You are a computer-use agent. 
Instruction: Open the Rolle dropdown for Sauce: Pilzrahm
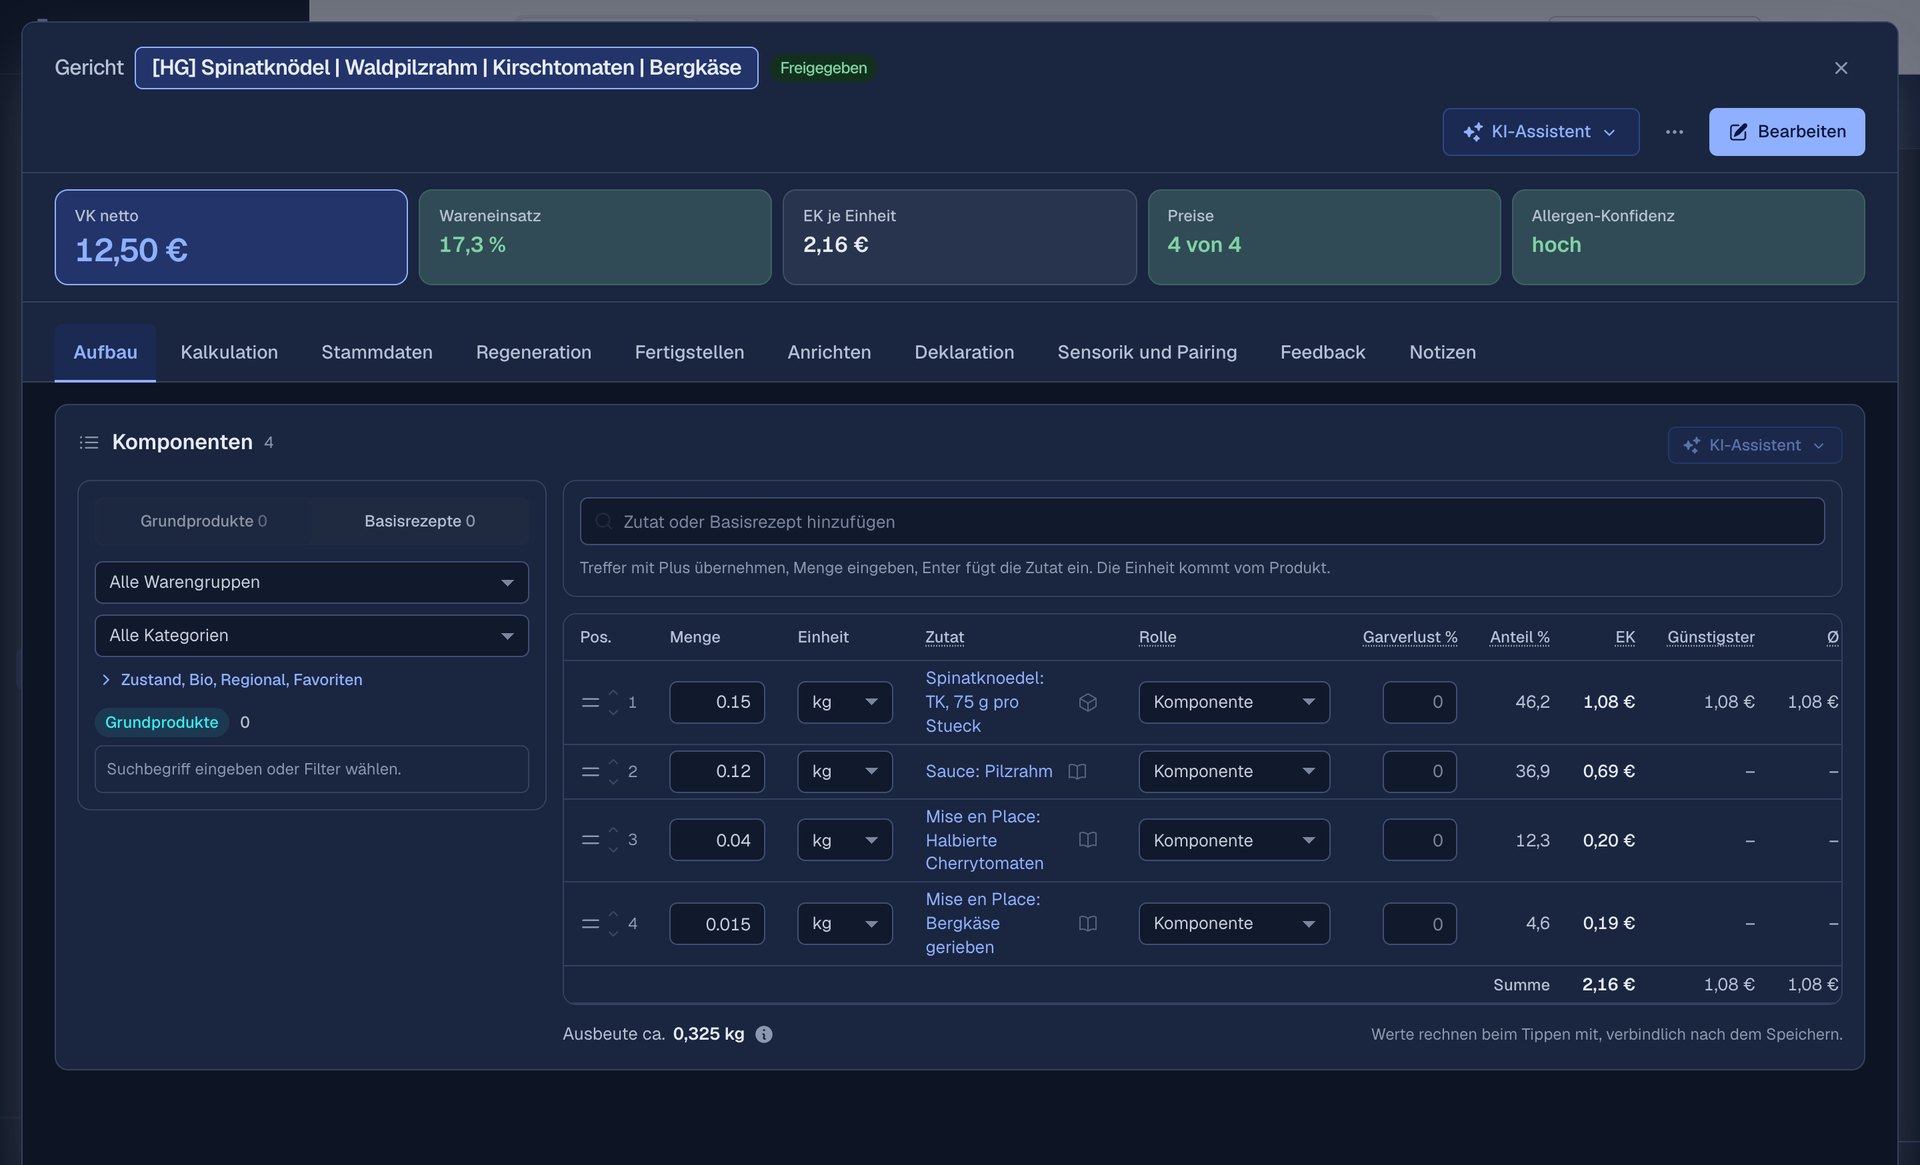click(1234, 771)
